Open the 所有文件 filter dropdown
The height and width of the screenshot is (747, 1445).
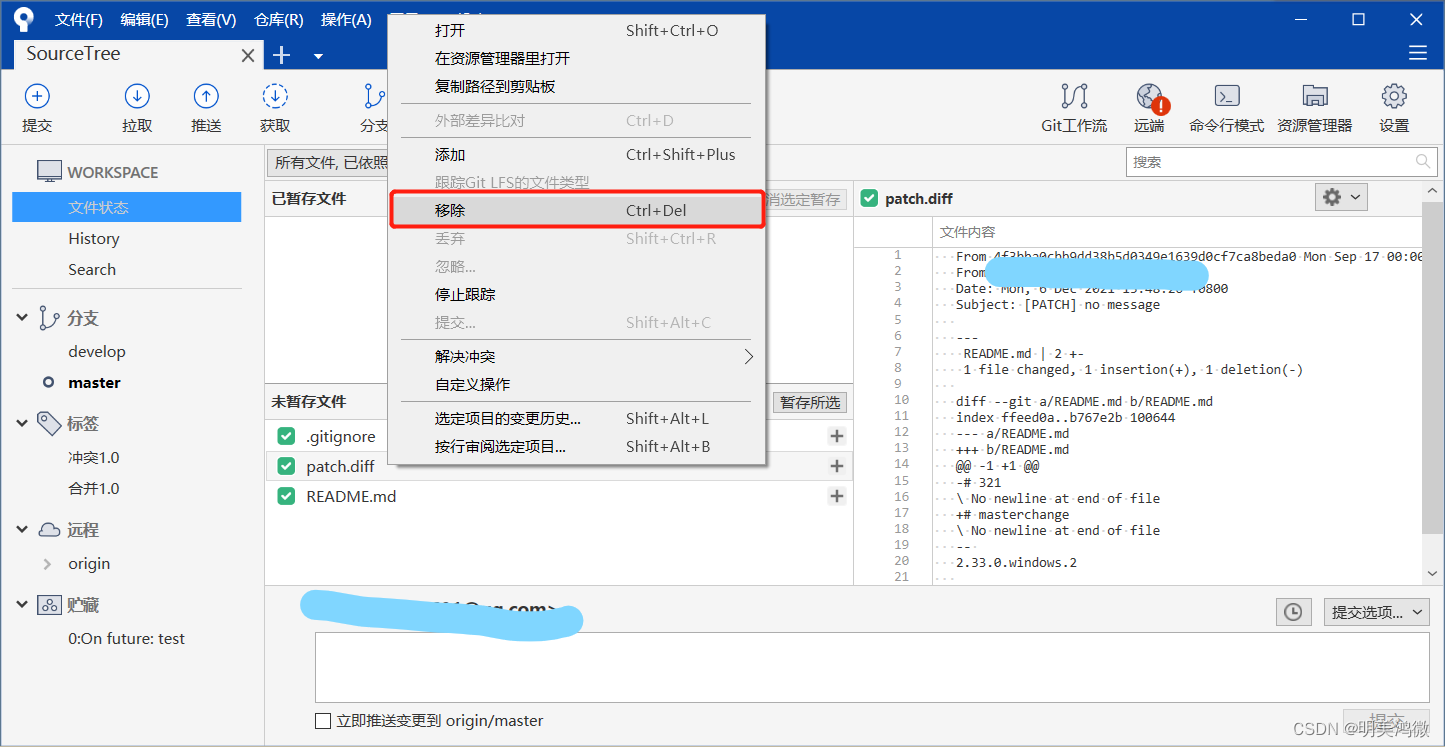328,163
